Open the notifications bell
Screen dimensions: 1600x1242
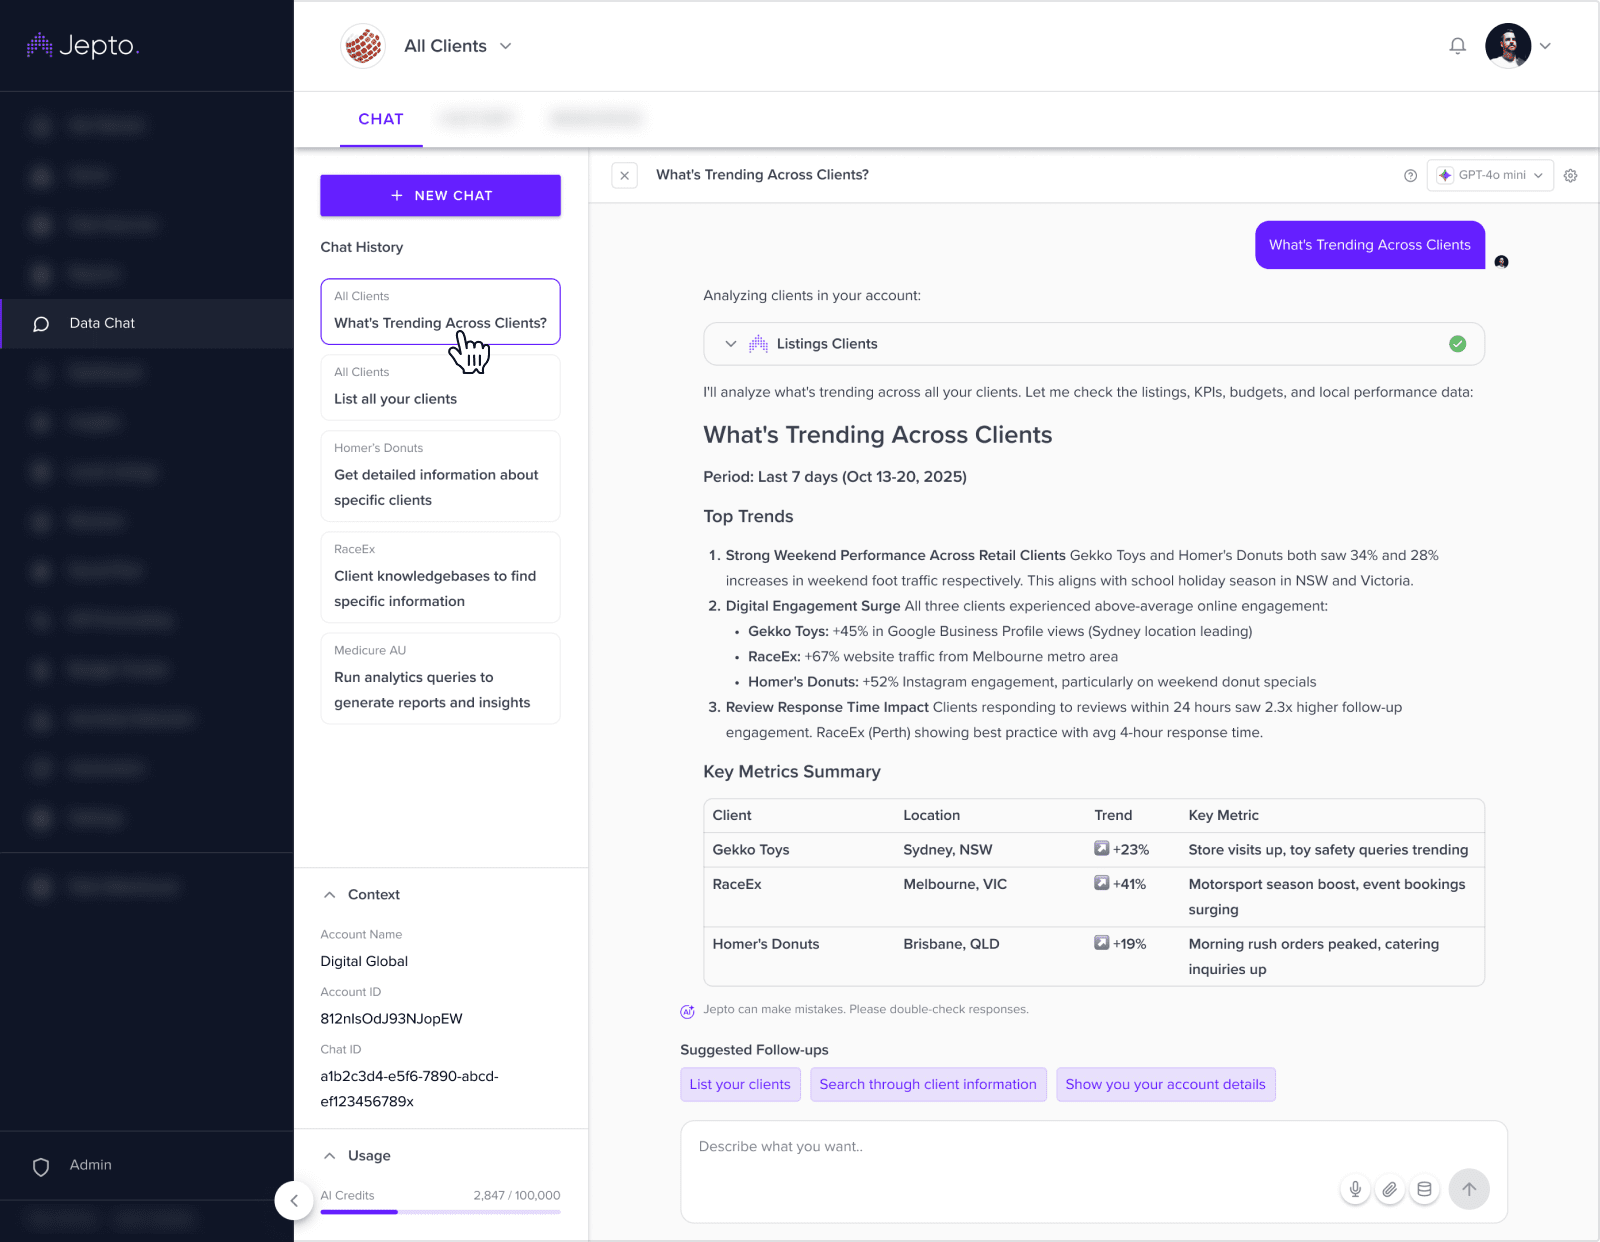[1458, 46]
